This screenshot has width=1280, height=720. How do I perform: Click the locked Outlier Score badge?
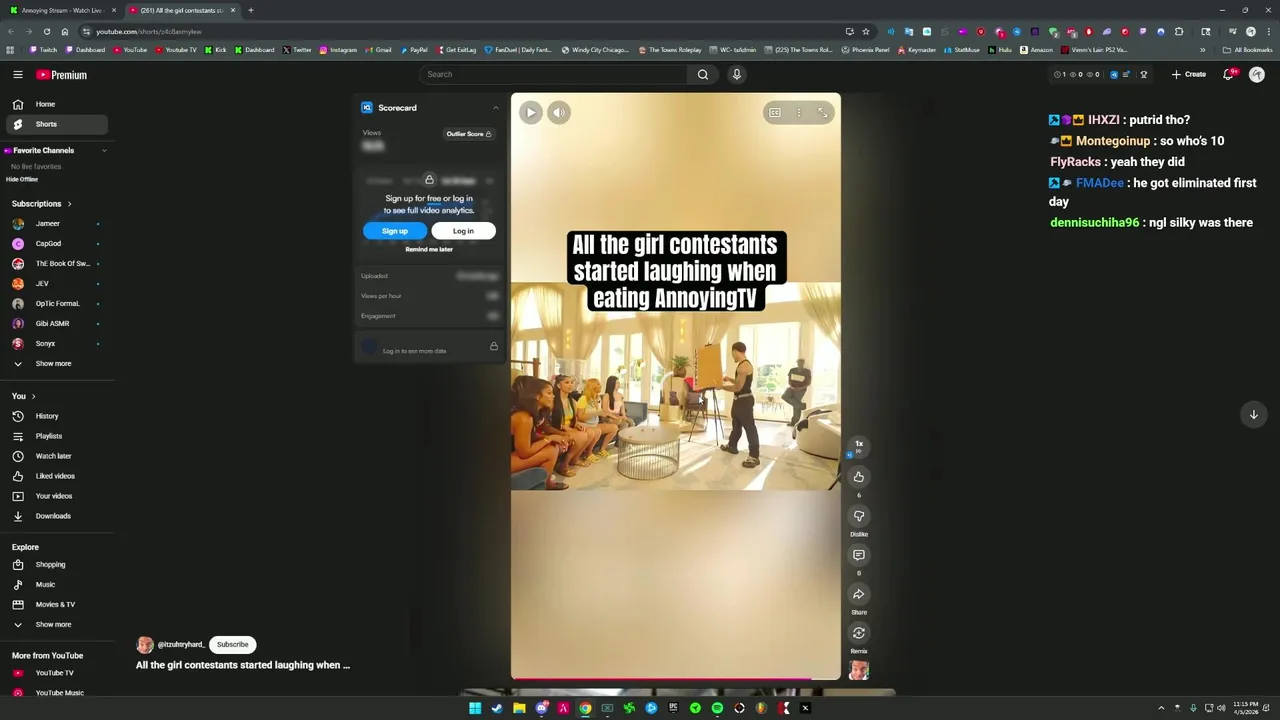(x=468, y=134)
